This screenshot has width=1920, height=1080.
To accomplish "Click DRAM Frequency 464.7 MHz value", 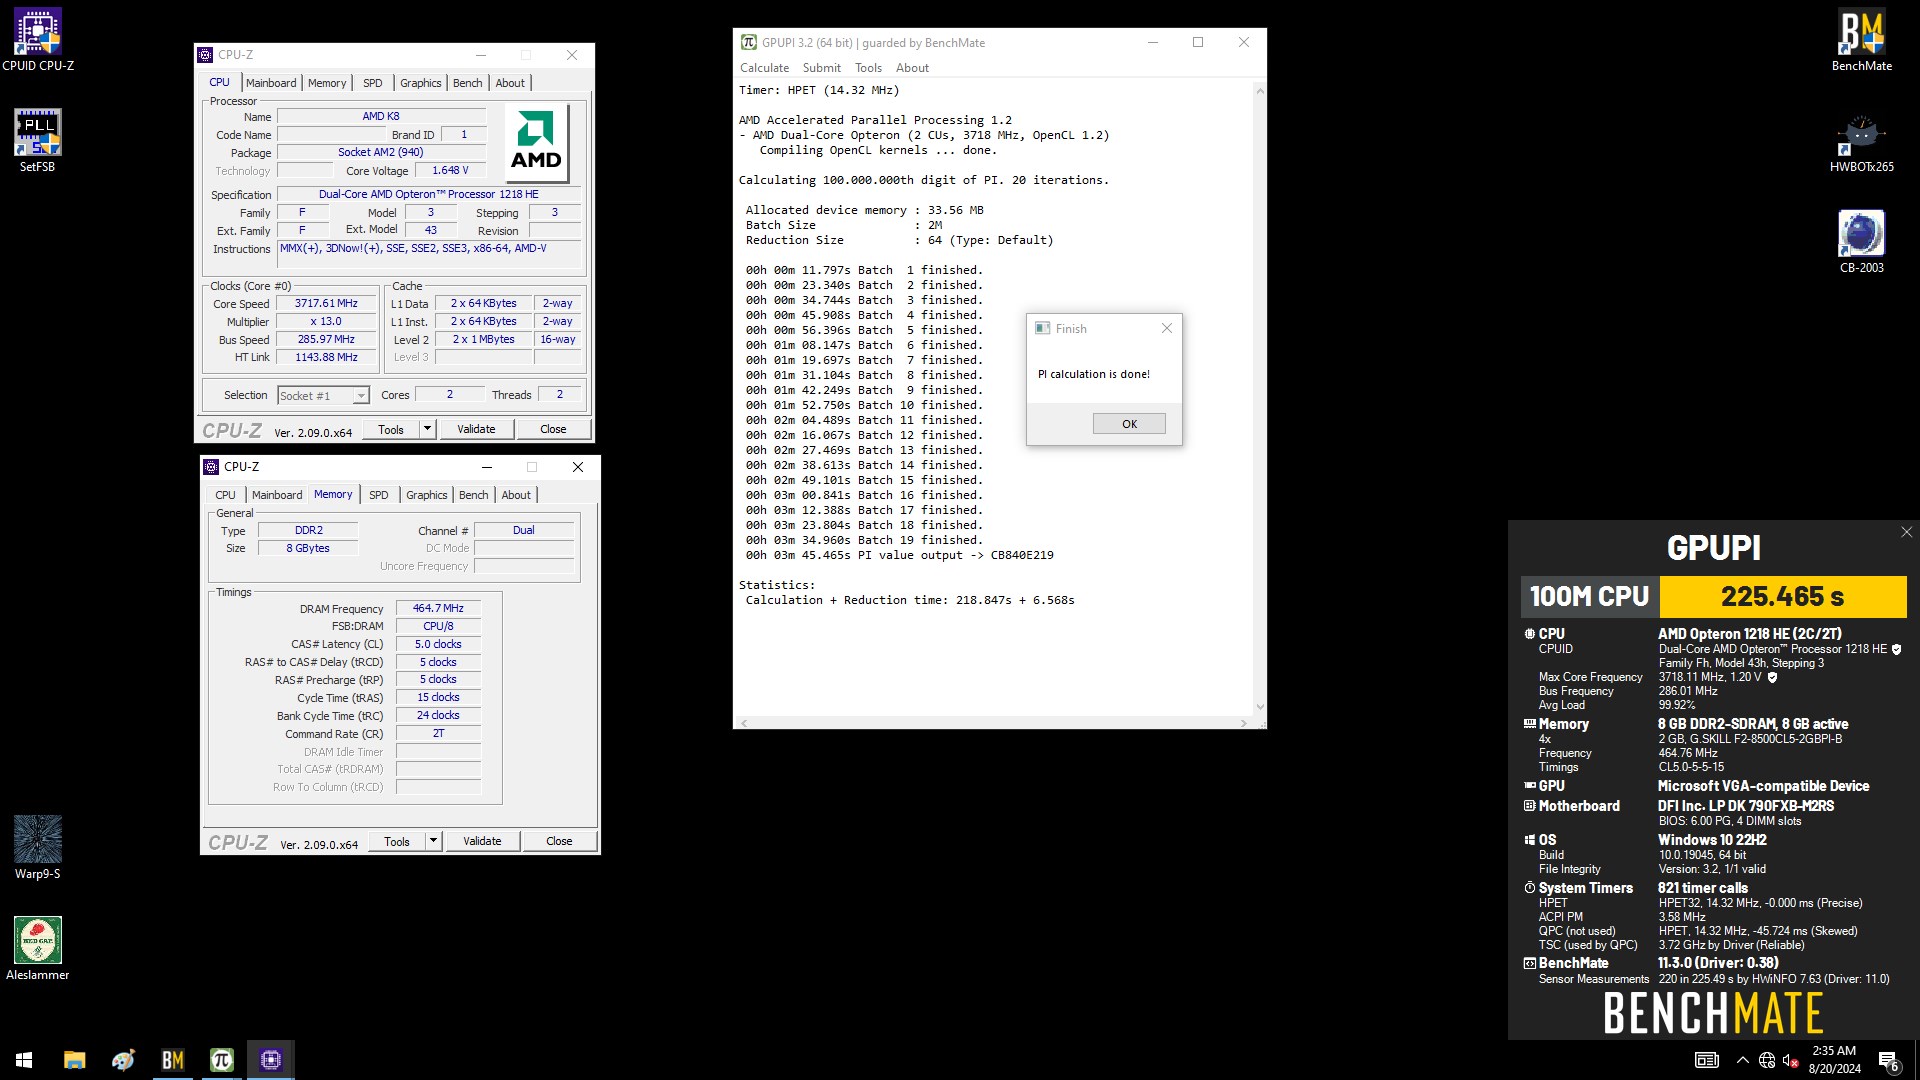I will 438,608.
